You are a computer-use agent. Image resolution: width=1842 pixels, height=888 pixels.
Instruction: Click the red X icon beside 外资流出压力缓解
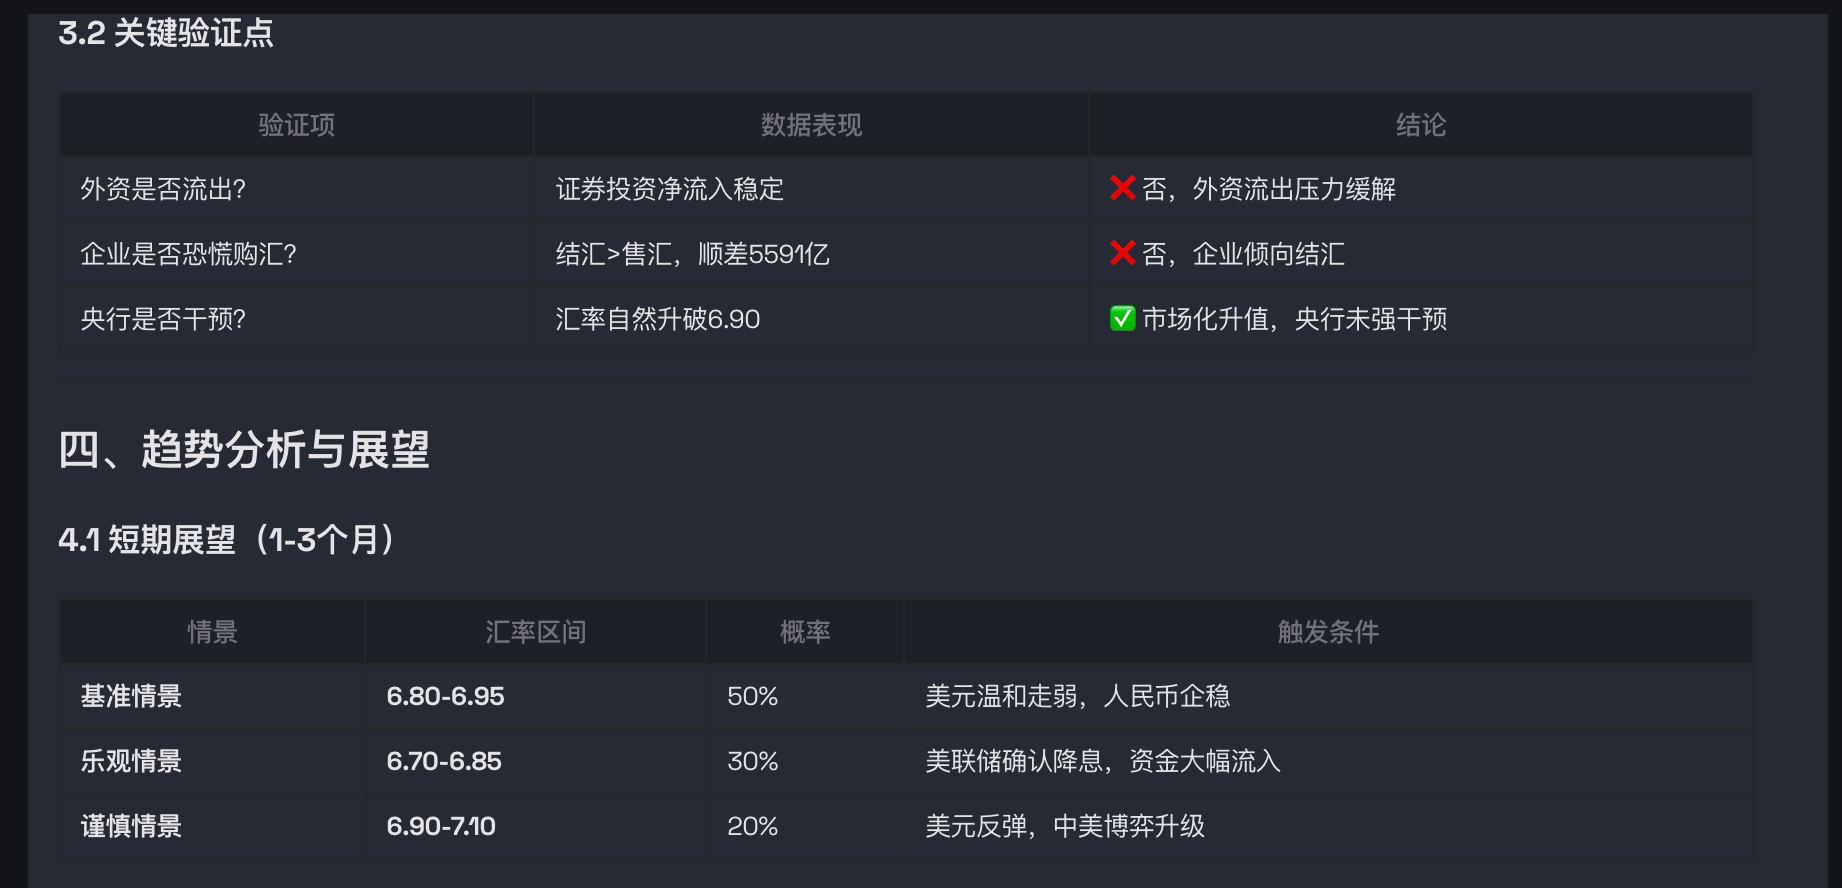pyautogui.click(x=1122, y=188)
